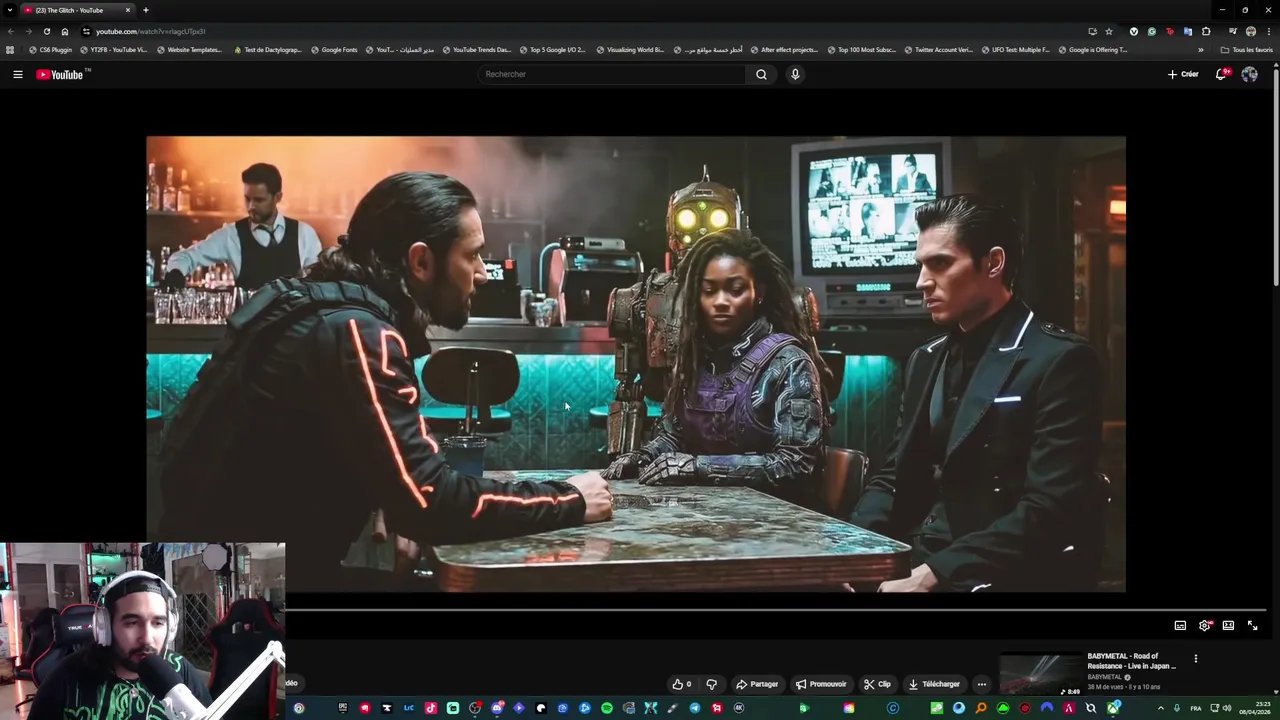Open the Epic Games launcher taskbar icon

[343, 708]
